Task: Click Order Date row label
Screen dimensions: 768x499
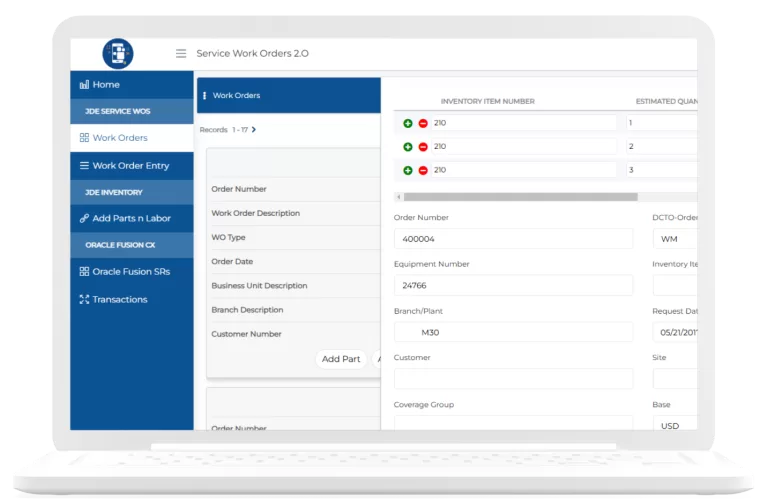Action: tap(232, 261)
